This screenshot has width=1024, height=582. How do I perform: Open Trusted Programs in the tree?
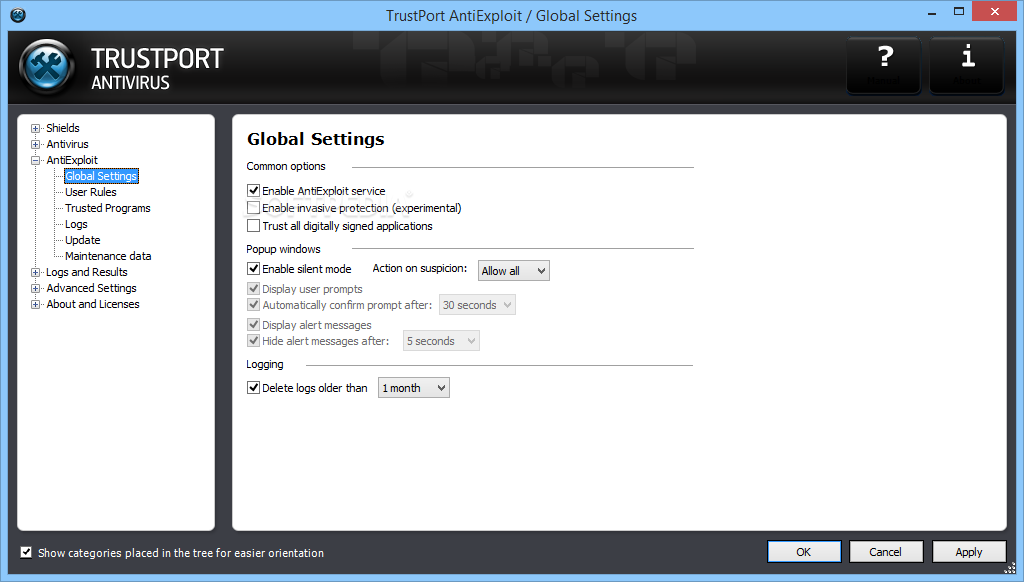108,208
